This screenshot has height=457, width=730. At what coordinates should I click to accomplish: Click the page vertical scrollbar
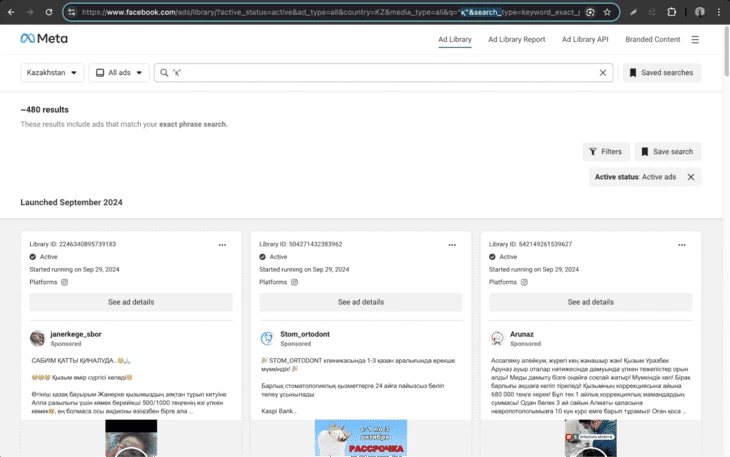point(726,51)
